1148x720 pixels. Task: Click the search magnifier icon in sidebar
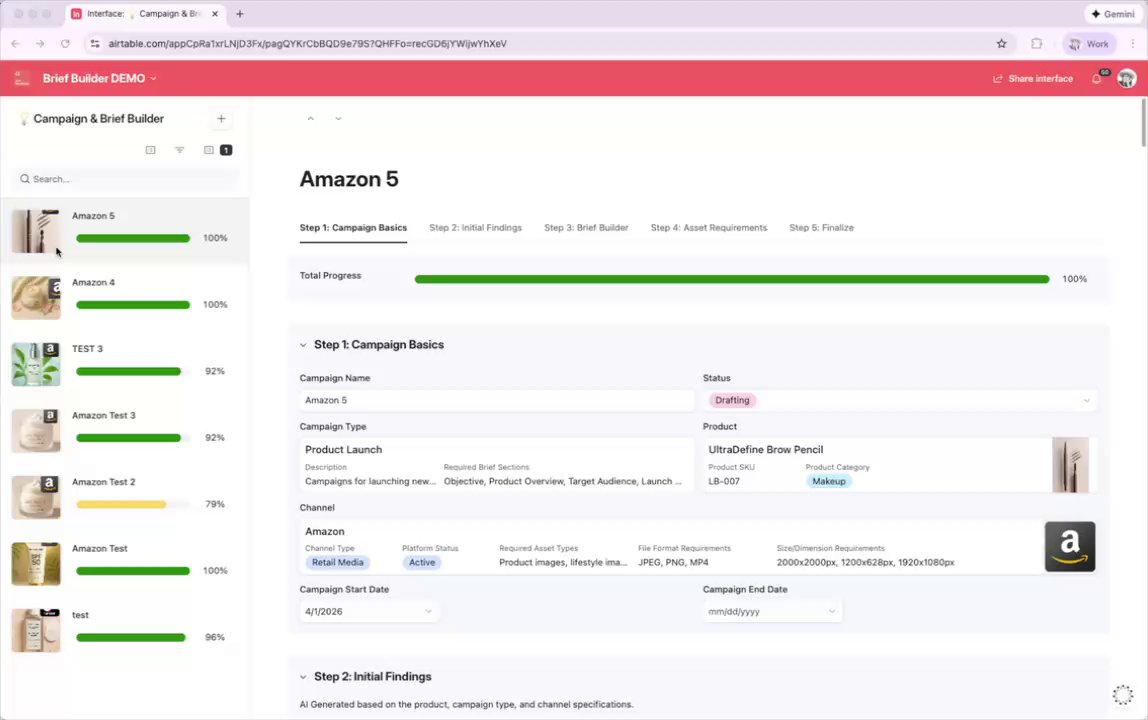click(25, 179)
